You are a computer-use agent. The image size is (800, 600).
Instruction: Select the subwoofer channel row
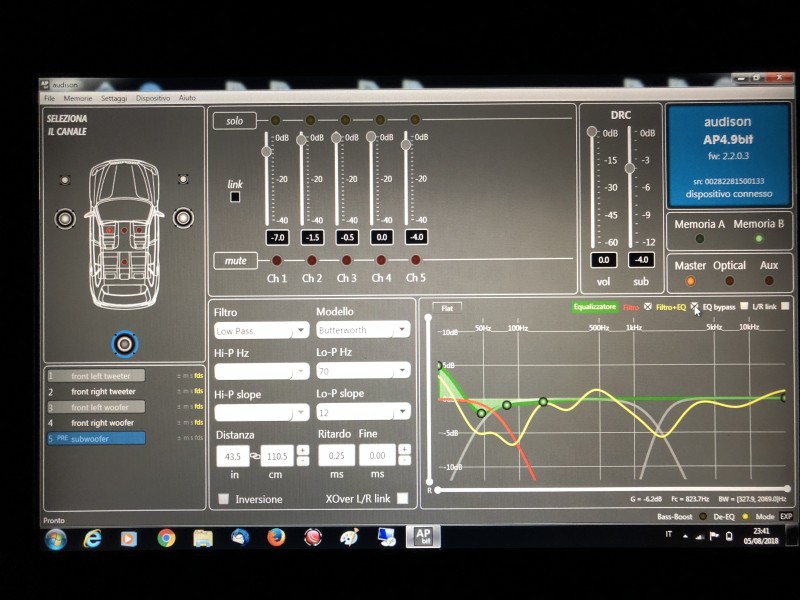[x=96, y=438]
